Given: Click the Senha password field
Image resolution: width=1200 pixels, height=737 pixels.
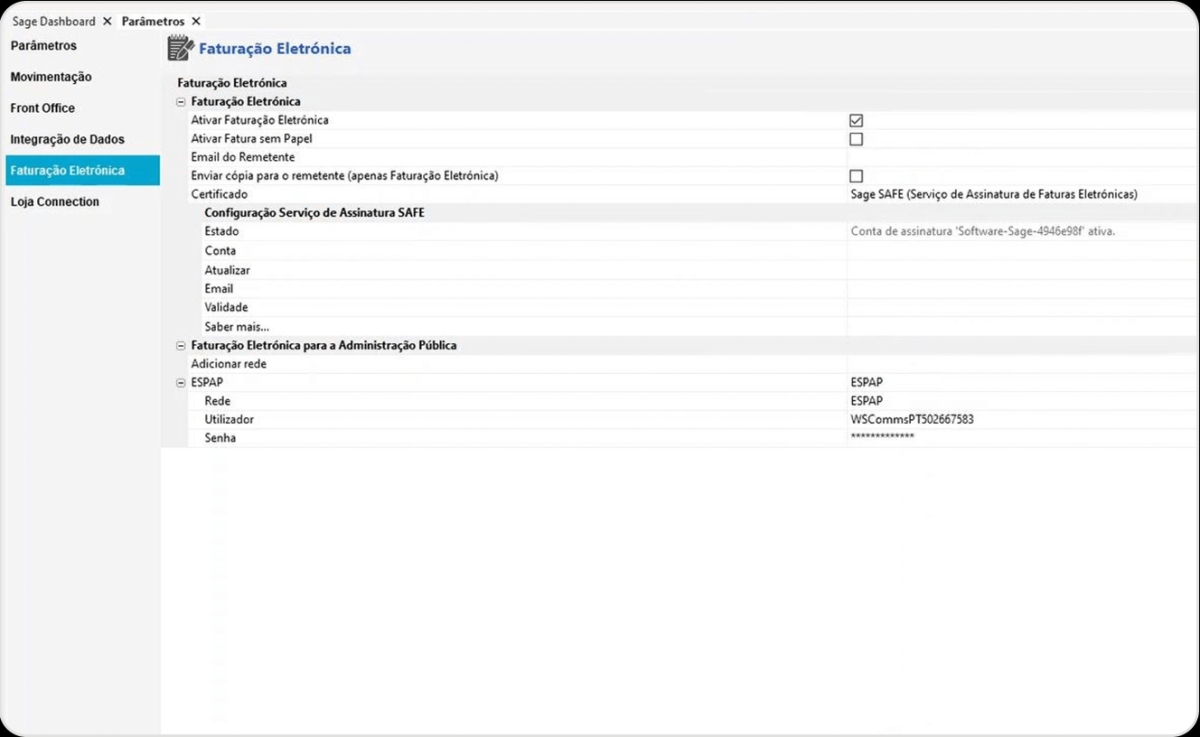Looking at the screenshot, I should click(x=1021, y=438).
